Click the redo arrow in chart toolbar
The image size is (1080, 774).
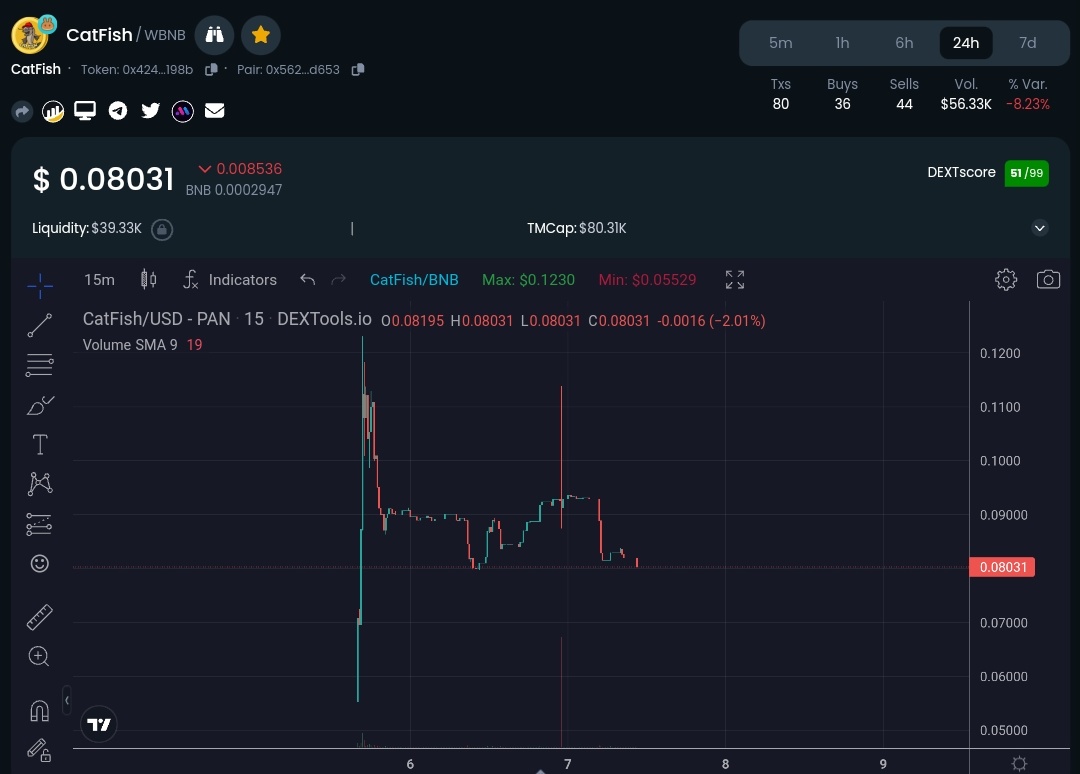click(x=338, y=280)
